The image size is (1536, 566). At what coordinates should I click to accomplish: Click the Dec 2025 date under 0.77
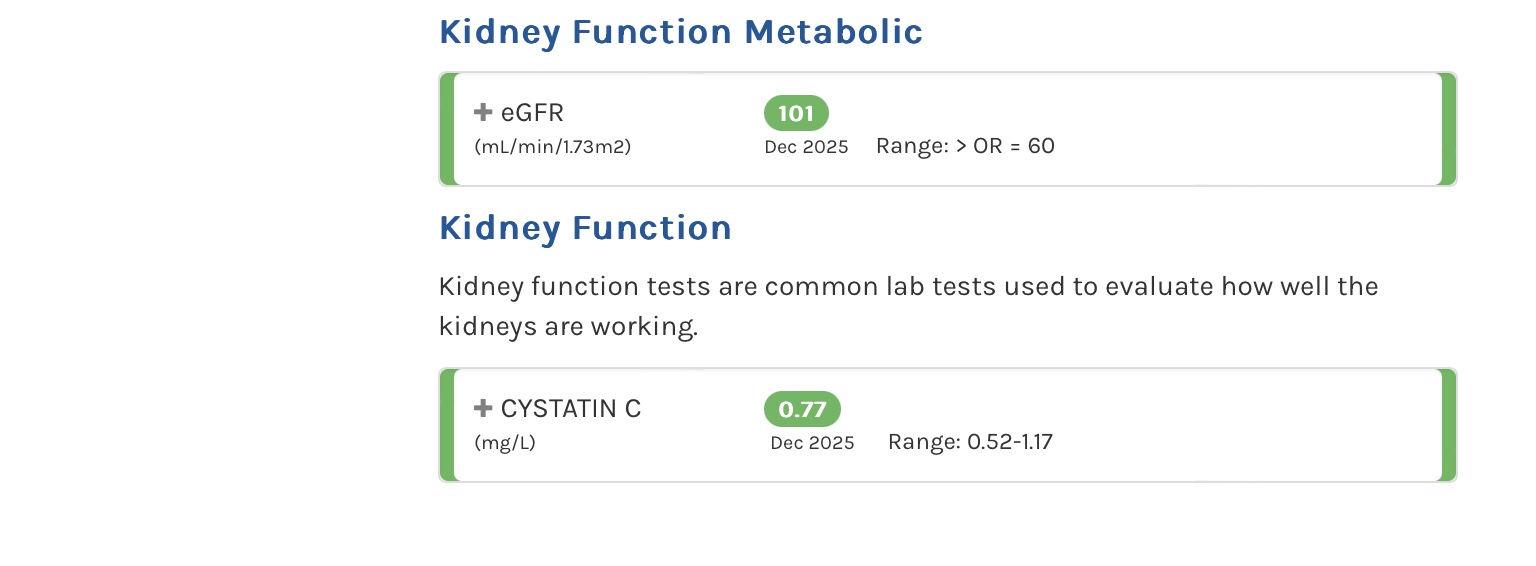tap(812, 443)
